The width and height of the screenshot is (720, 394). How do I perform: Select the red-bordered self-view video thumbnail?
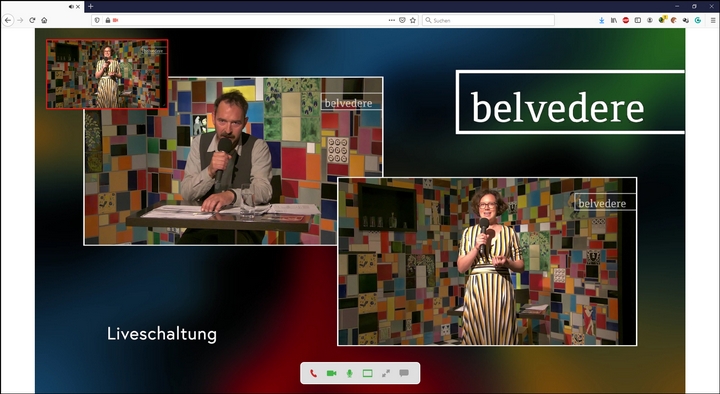pyautogui.click(x=107, y=74)
